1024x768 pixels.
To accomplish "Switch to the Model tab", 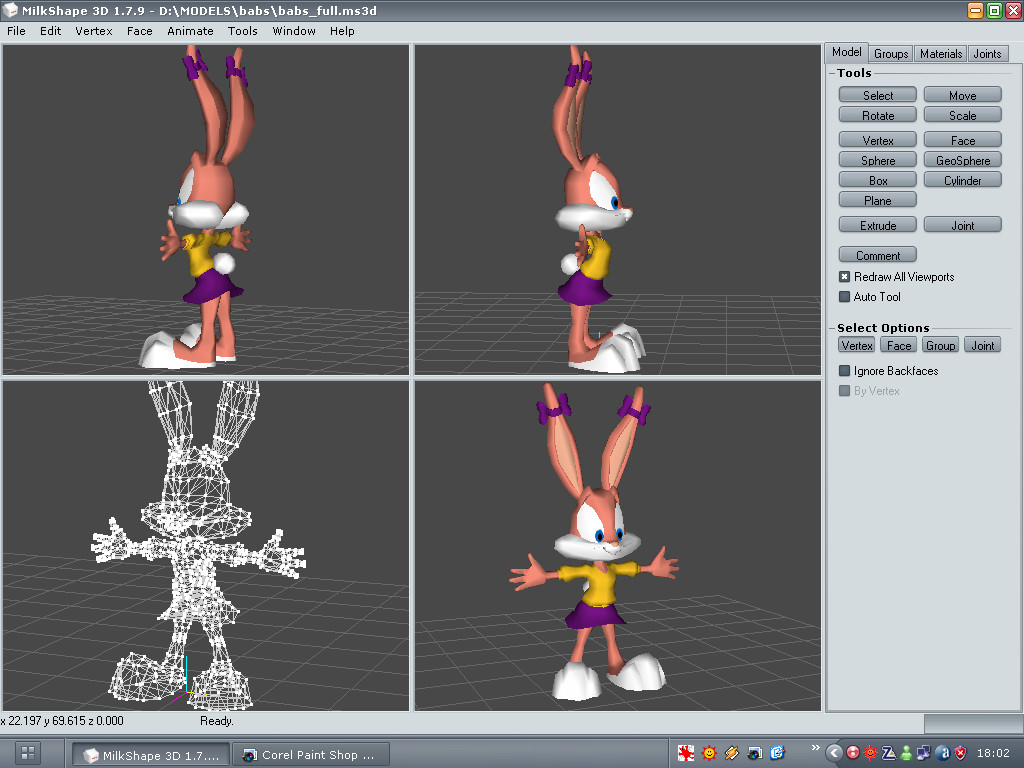I will [x=846, y=52].
